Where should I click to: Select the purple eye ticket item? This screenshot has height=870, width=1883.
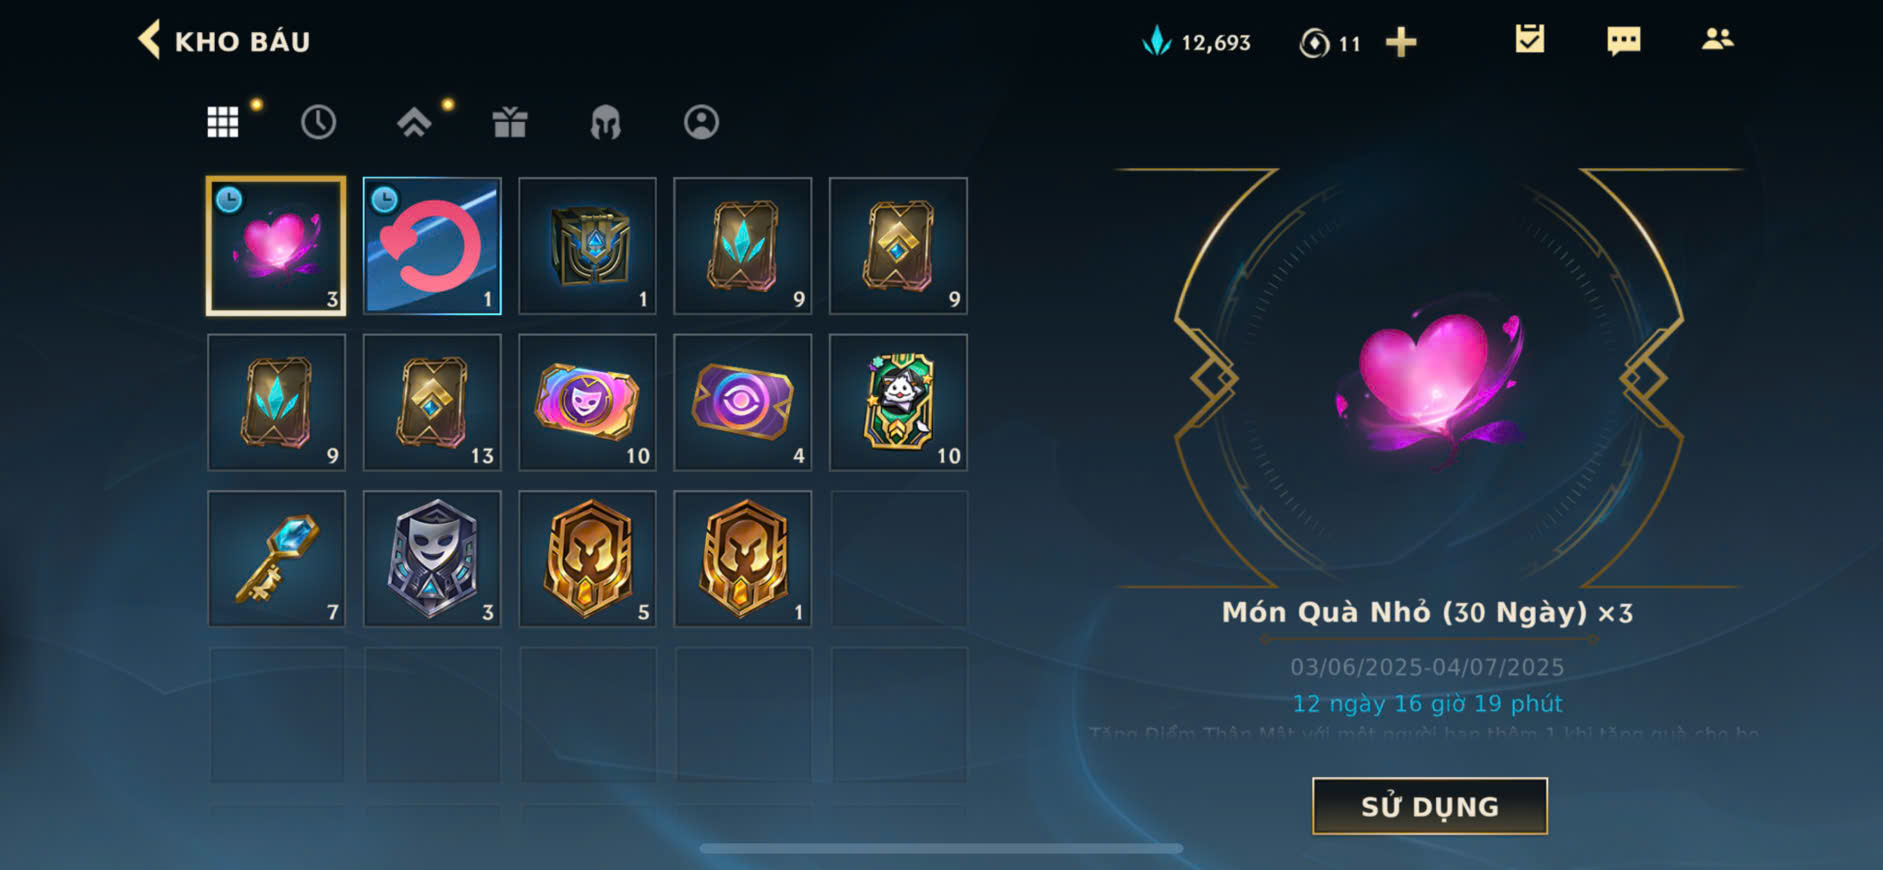(743, 402)
